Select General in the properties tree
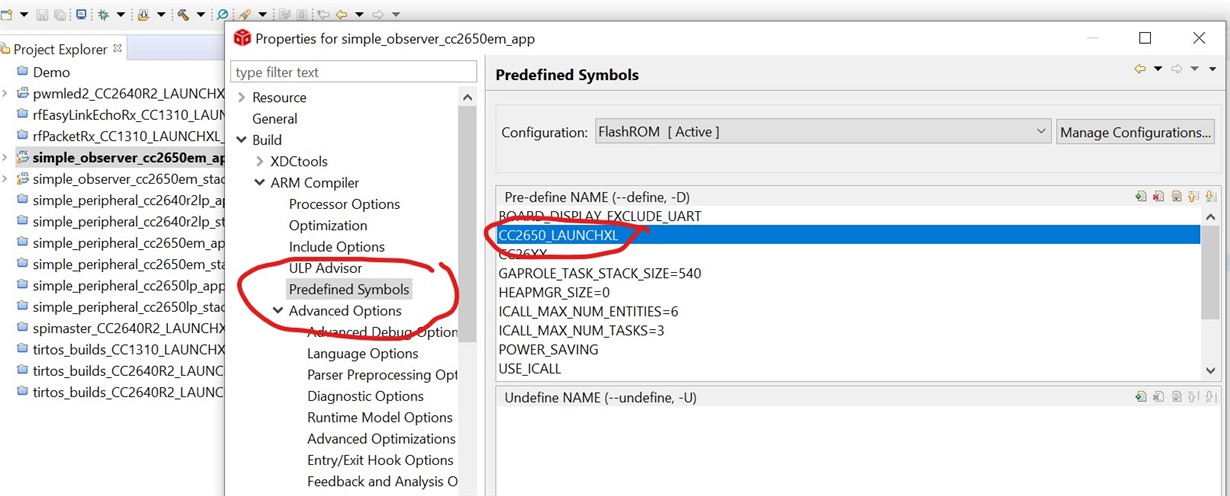Image resolution: width=1230 pixels, height=496 pixels. click(275, 119)
